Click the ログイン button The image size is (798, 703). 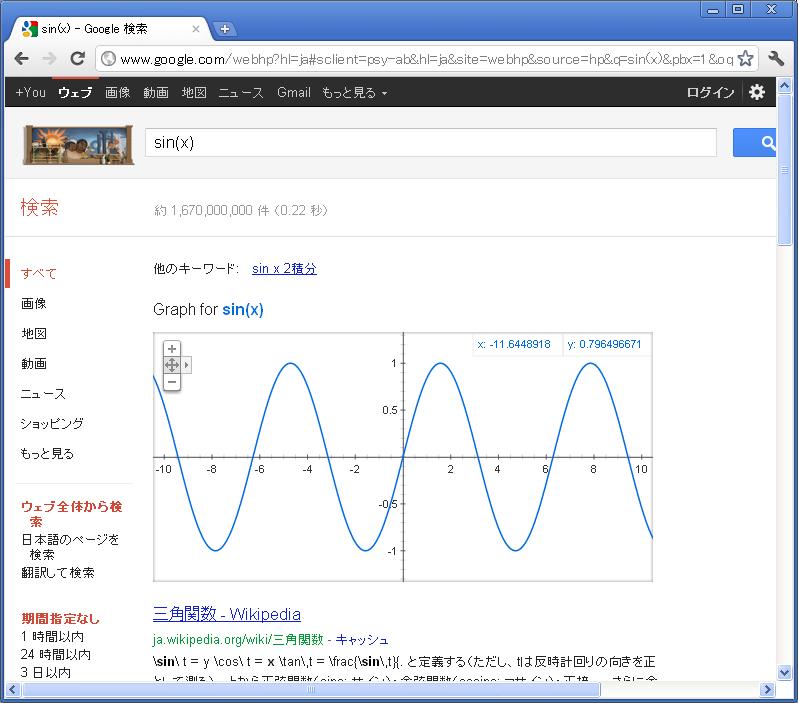click(710, 92)
